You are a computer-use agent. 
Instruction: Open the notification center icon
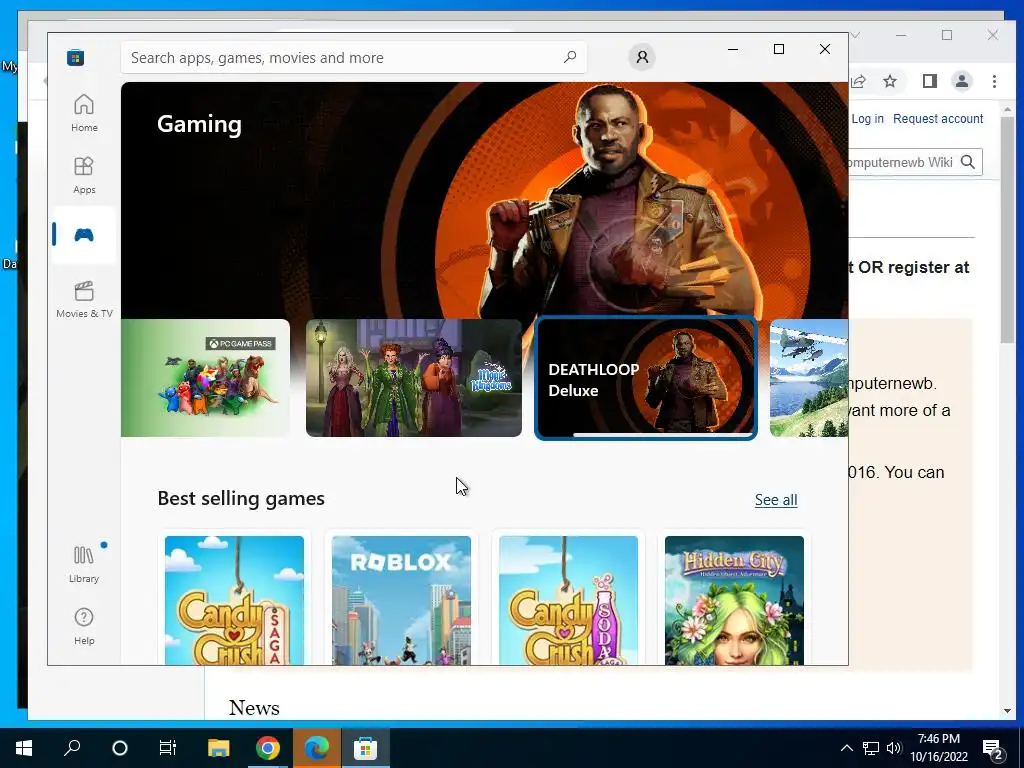tap(993, 748)
